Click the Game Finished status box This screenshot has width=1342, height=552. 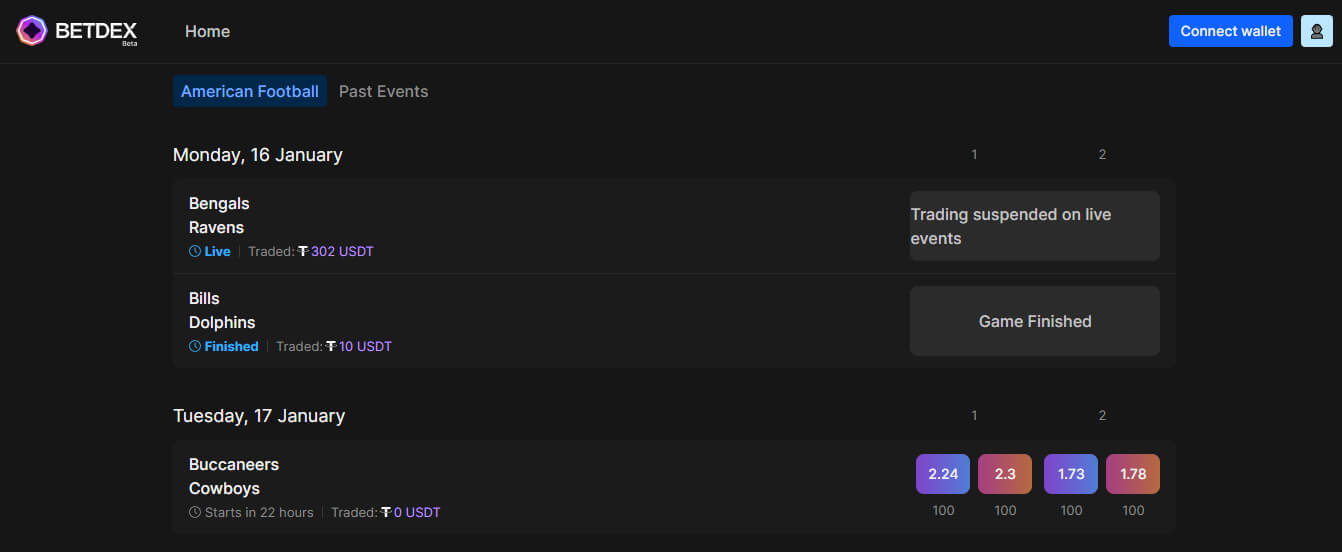[1035, 321]
